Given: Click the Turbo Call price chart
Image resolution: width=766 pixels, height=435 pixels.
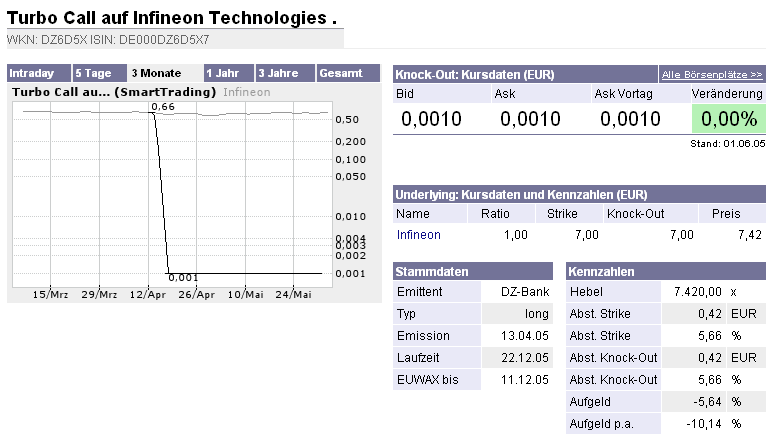Looking at the screenshot, I should tap(172, 194).
